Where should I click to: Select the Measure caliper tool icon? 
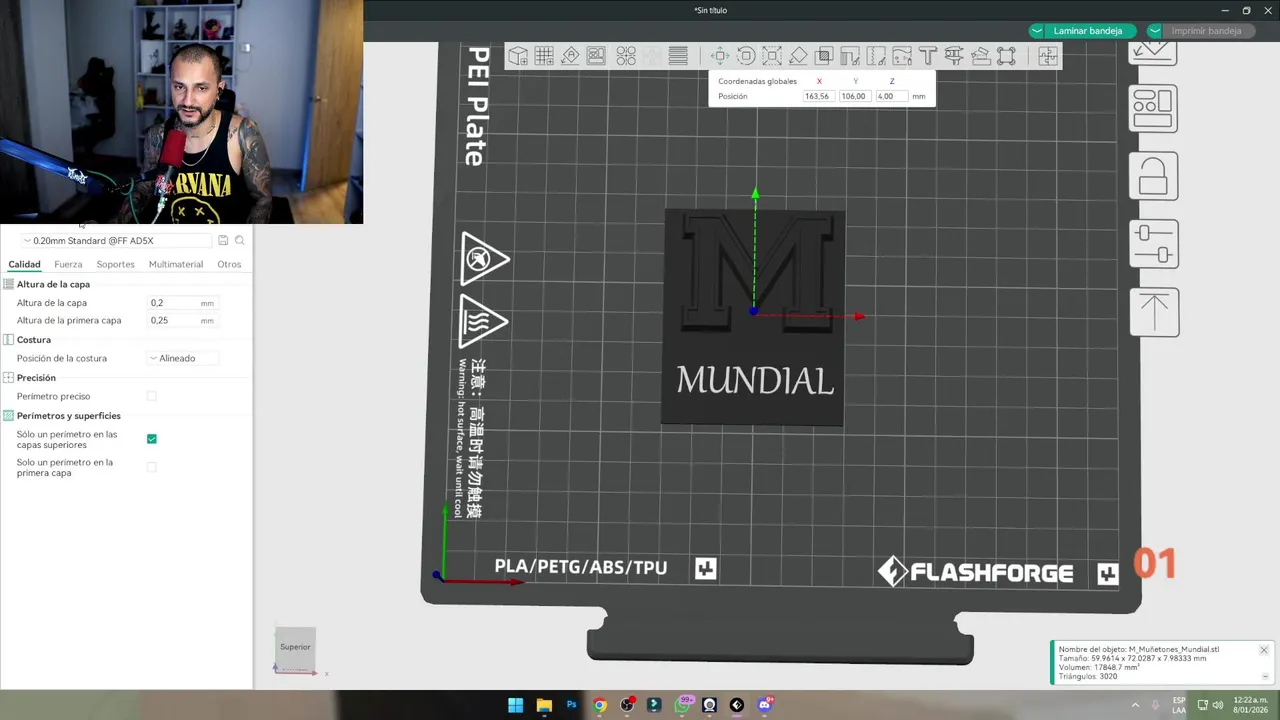click(954, 56)
